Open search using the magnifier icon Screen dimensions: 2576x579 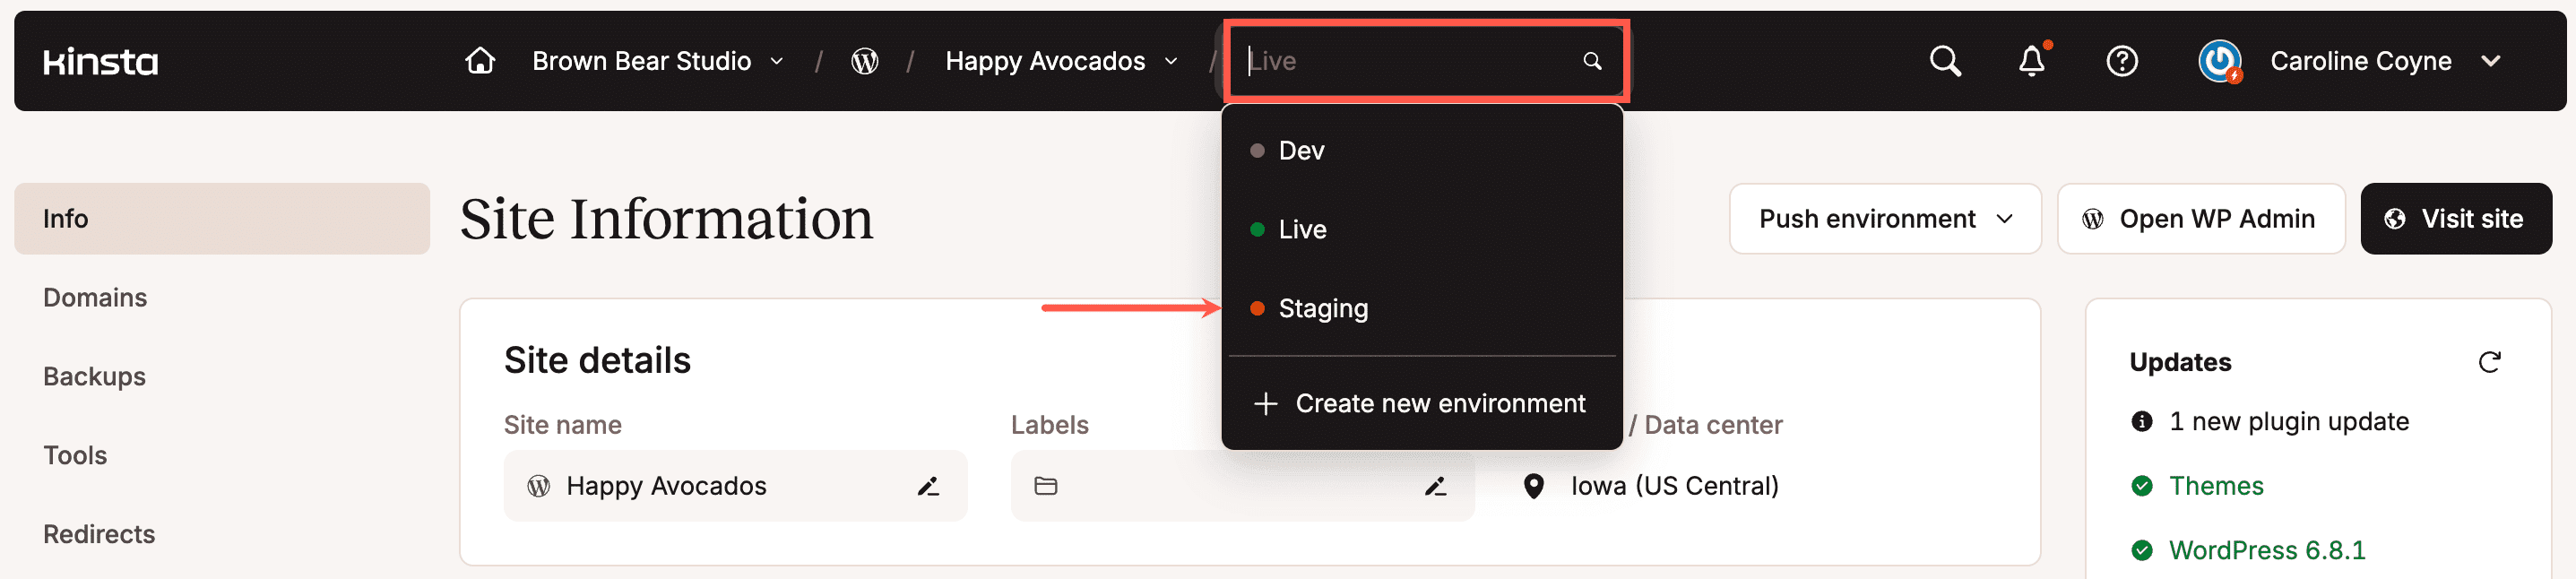tap(1944, 60)
